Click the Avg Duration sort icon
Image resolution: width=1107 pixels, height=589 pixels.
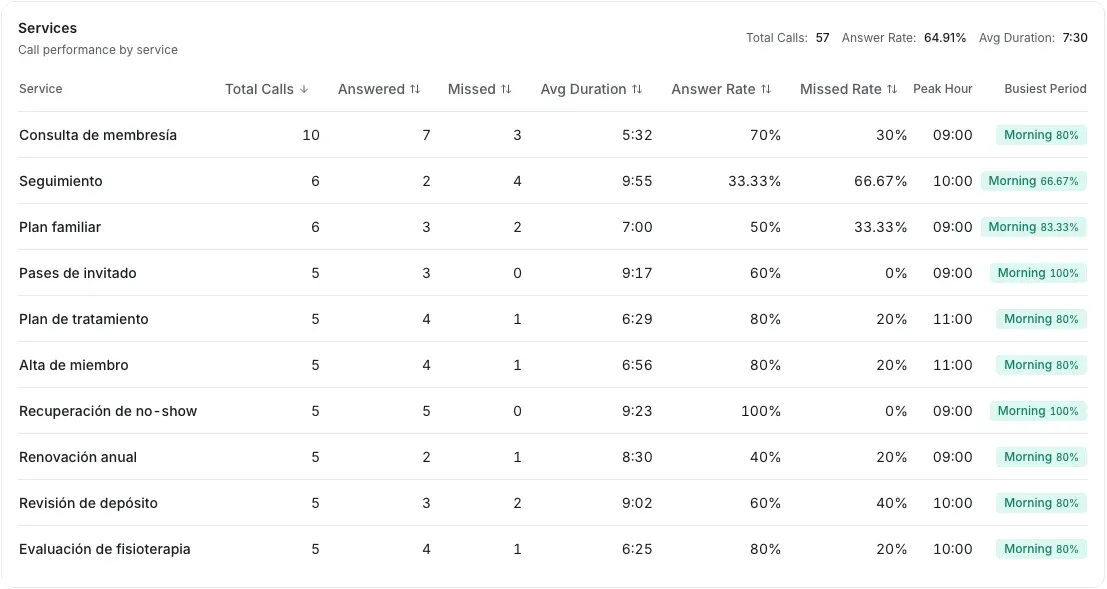click(637, 89)
